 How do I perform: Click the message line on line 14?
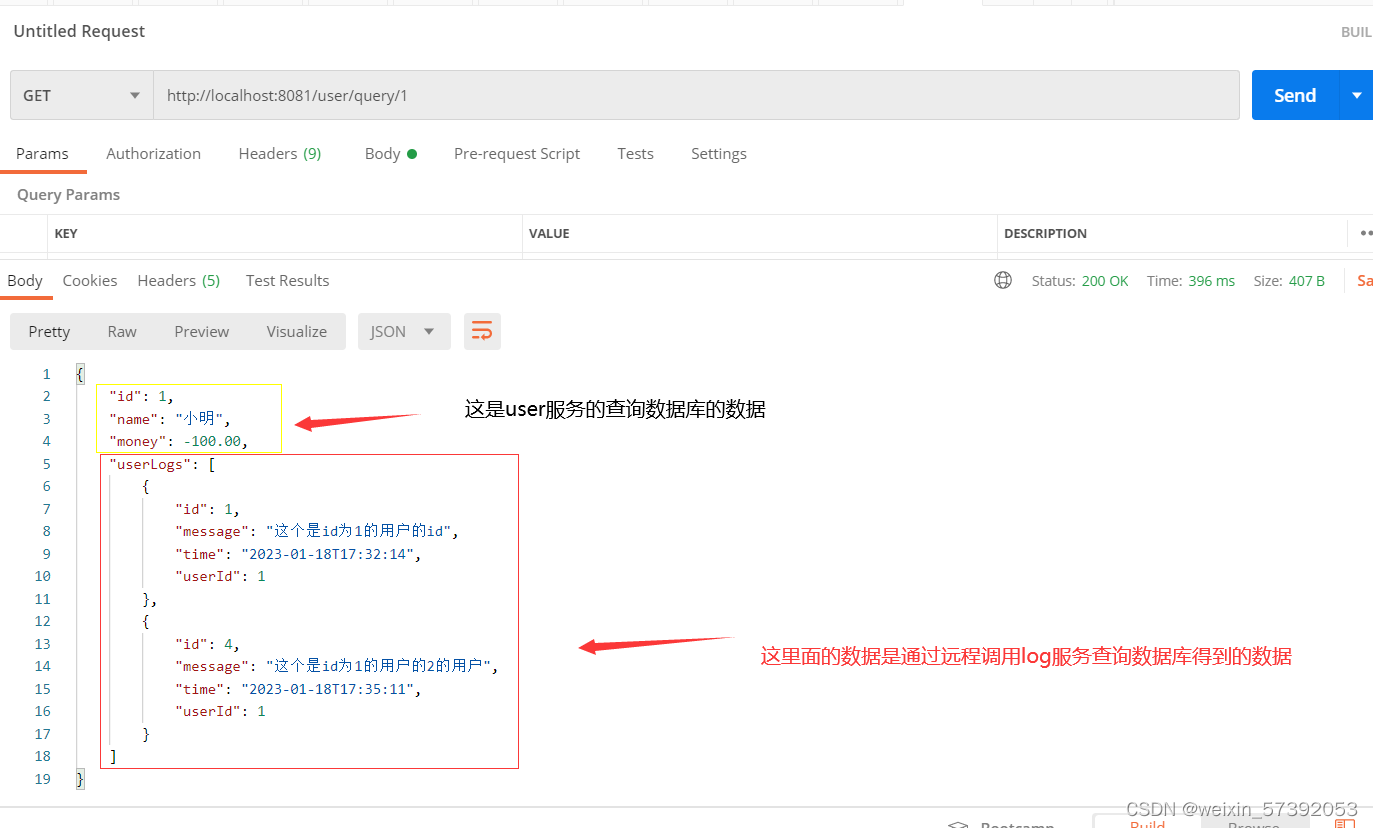(336, 666)
